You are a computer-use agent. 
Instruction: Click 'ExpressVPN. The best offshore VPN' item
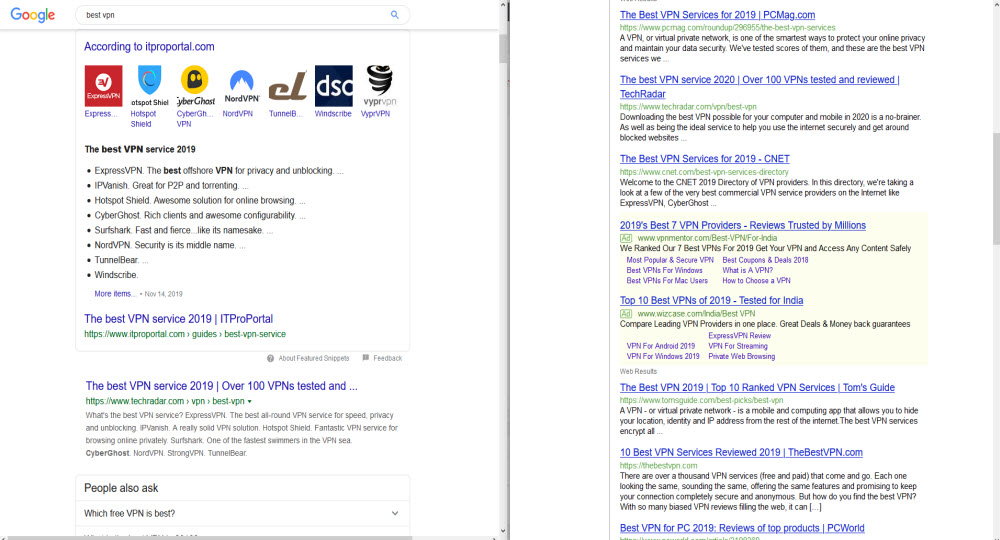pos(219,171)
